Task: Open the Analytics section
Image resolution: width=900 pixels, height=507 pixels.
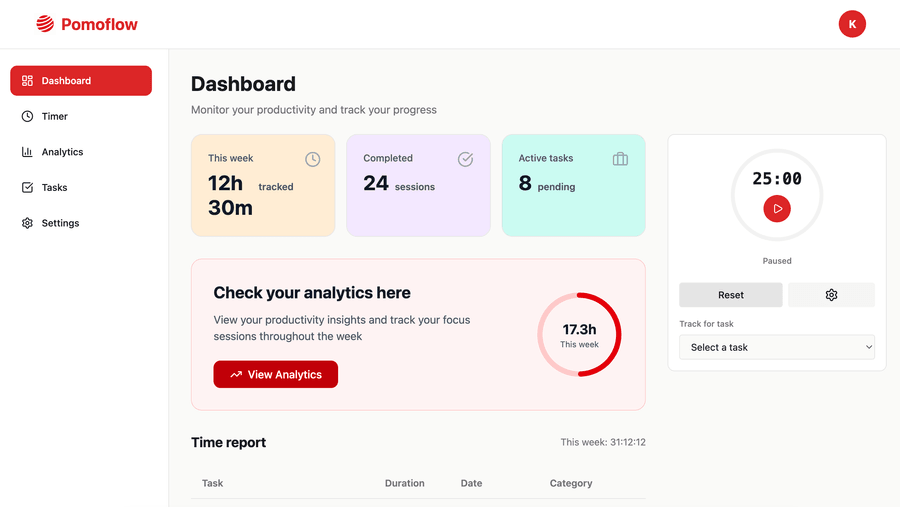Action: [x=81, y=152]
